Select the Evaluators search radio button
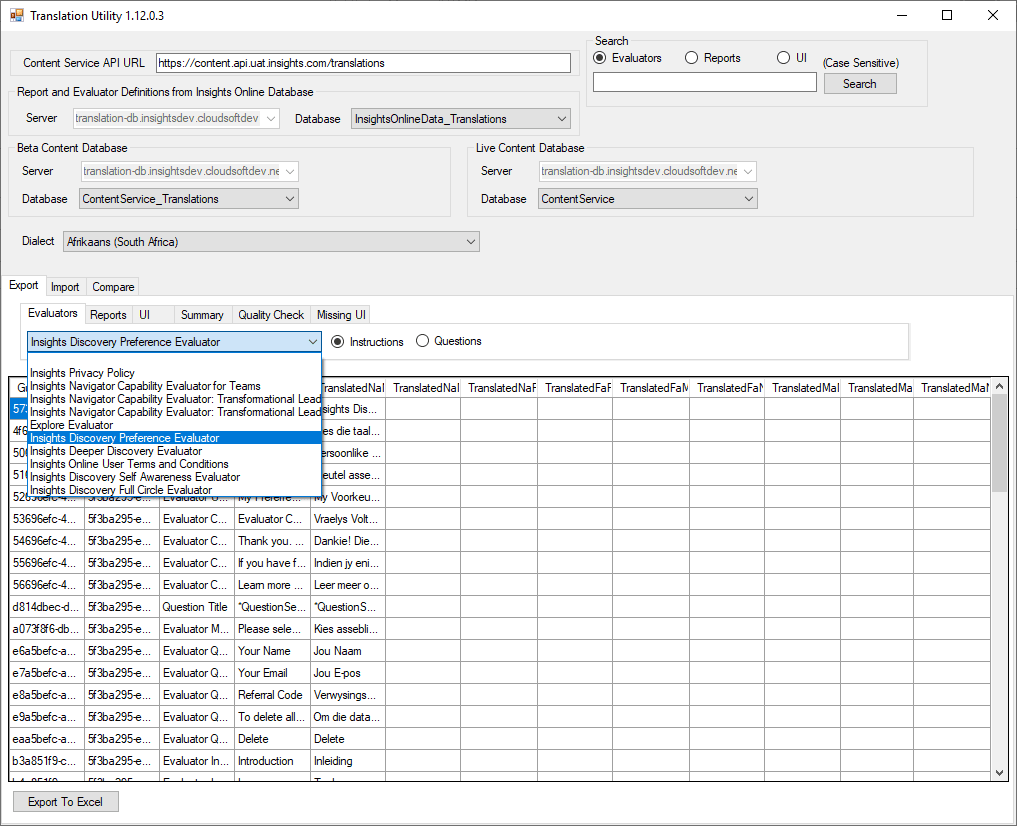This screenshot has height=826, width=1017. tap(600, 58)
